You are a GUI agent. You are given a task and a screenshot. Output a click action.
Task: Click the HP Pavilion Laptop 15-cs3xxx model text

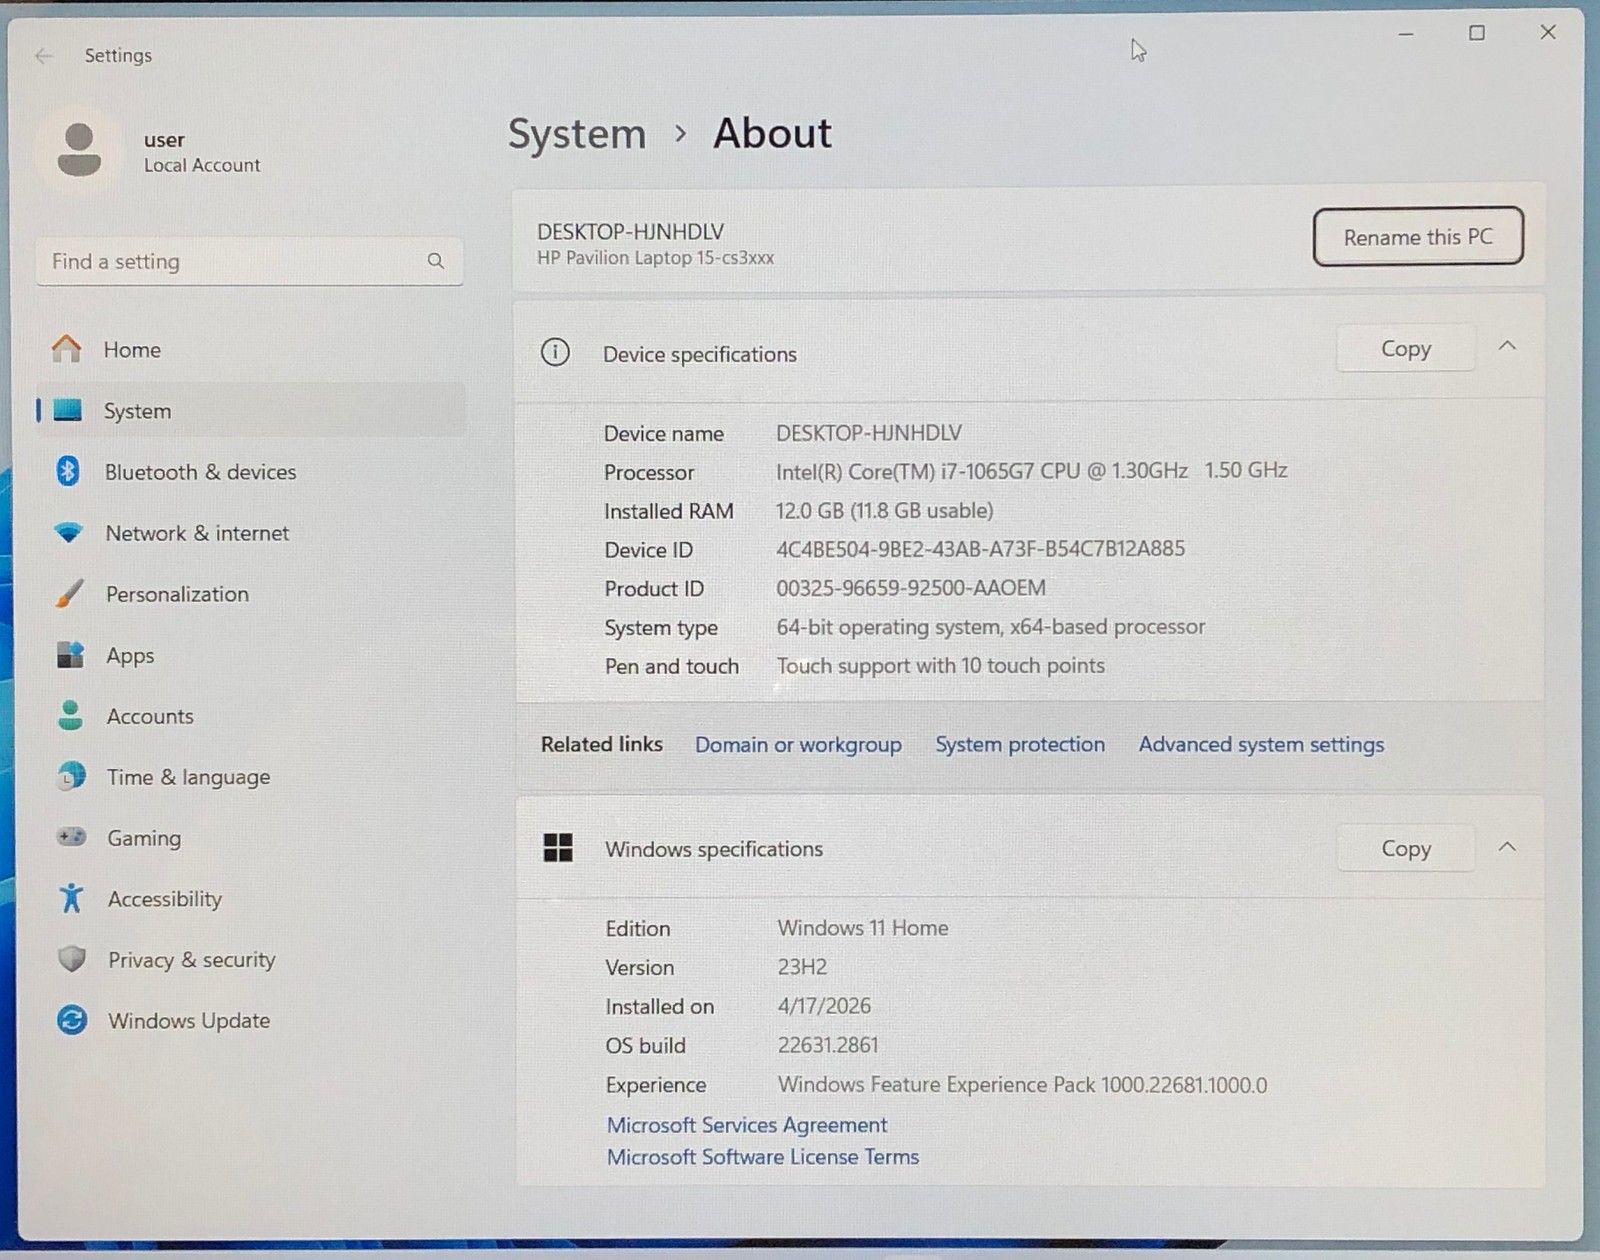tap(655, 258)
